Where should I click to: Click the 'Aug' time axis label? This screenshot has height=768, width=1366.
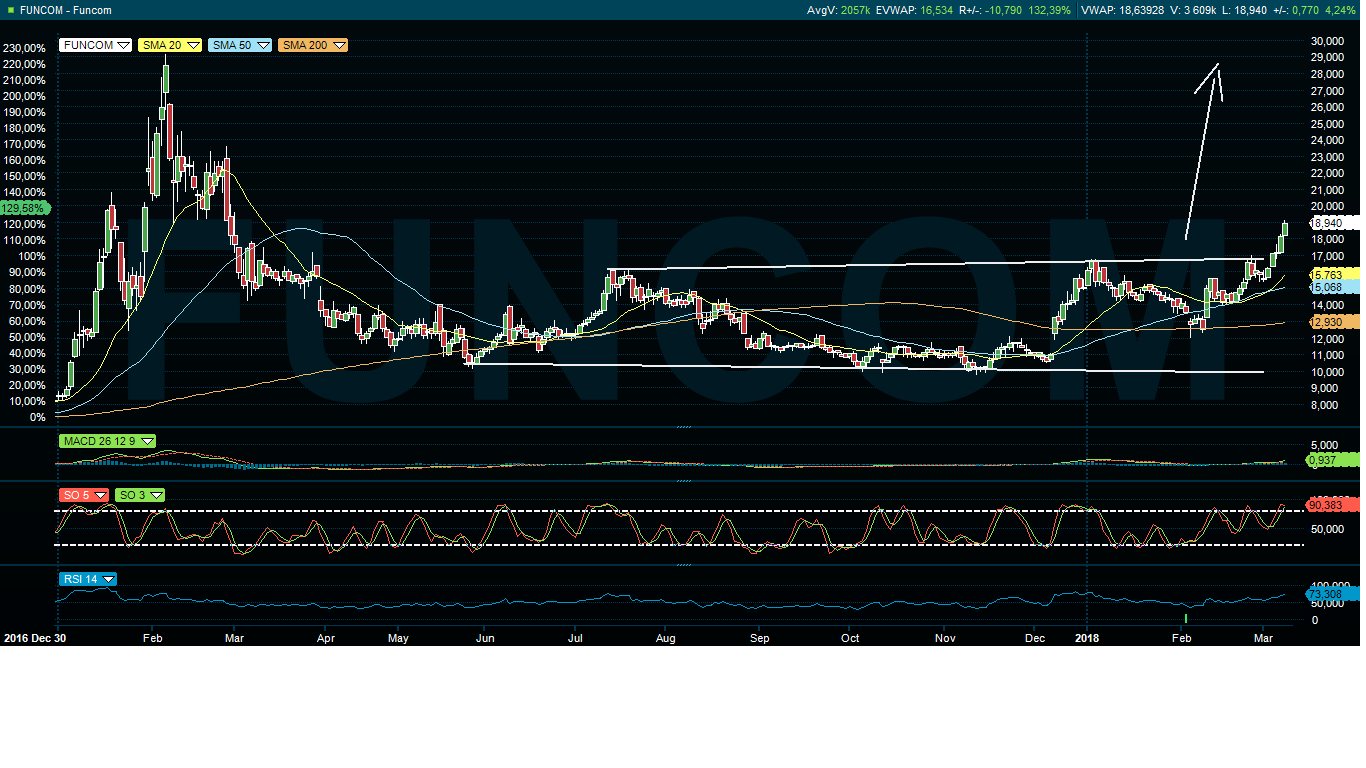click(666, 637)
